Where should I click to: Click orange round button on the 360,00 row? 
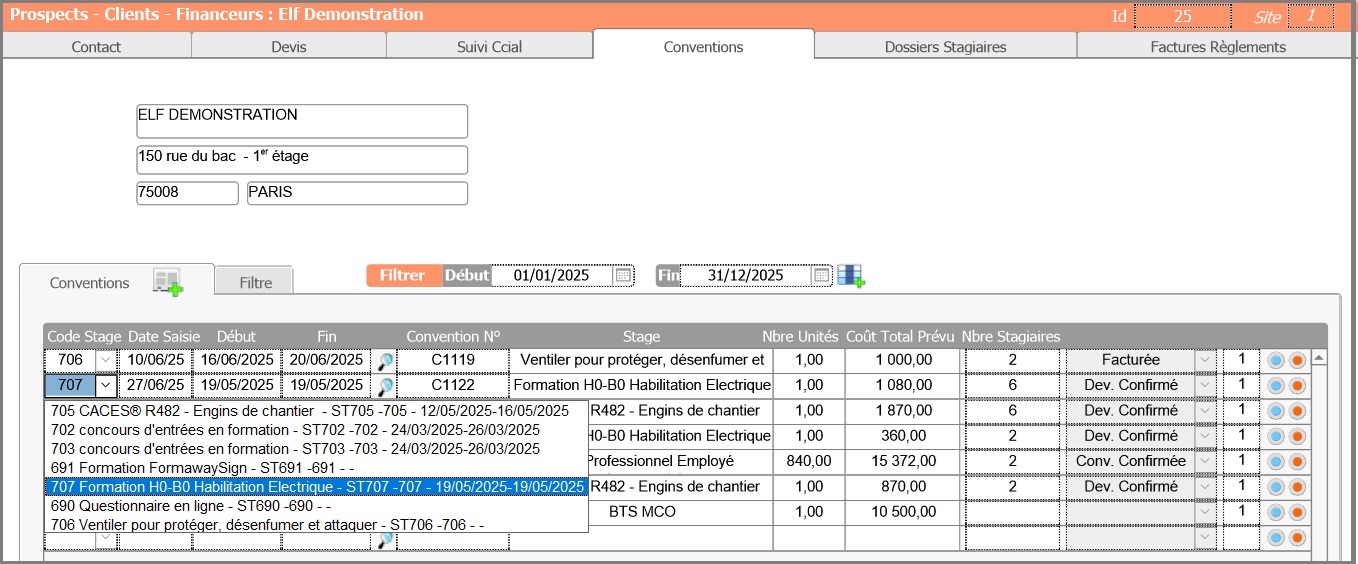(x=1297, y=436)
